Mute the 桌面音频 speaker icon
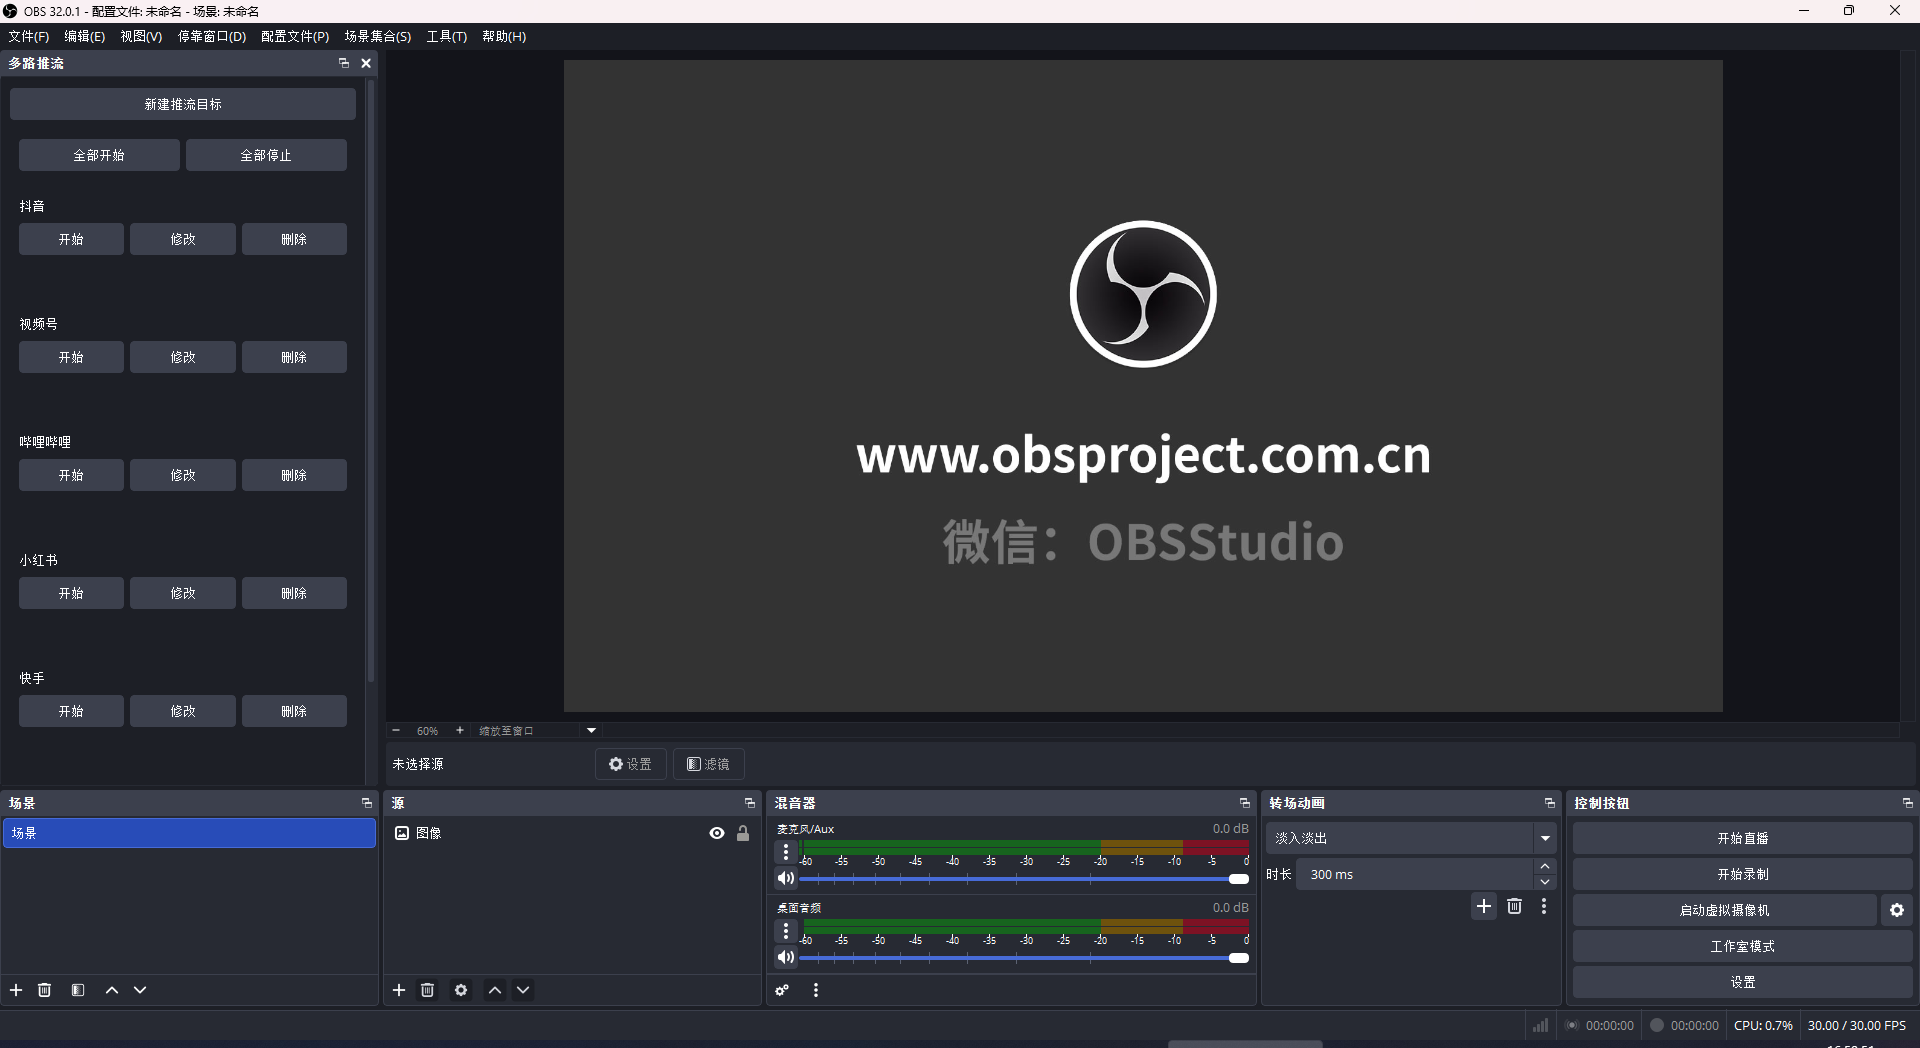Viewport: 1920px width, 1048px height. [x=786, y=957]
